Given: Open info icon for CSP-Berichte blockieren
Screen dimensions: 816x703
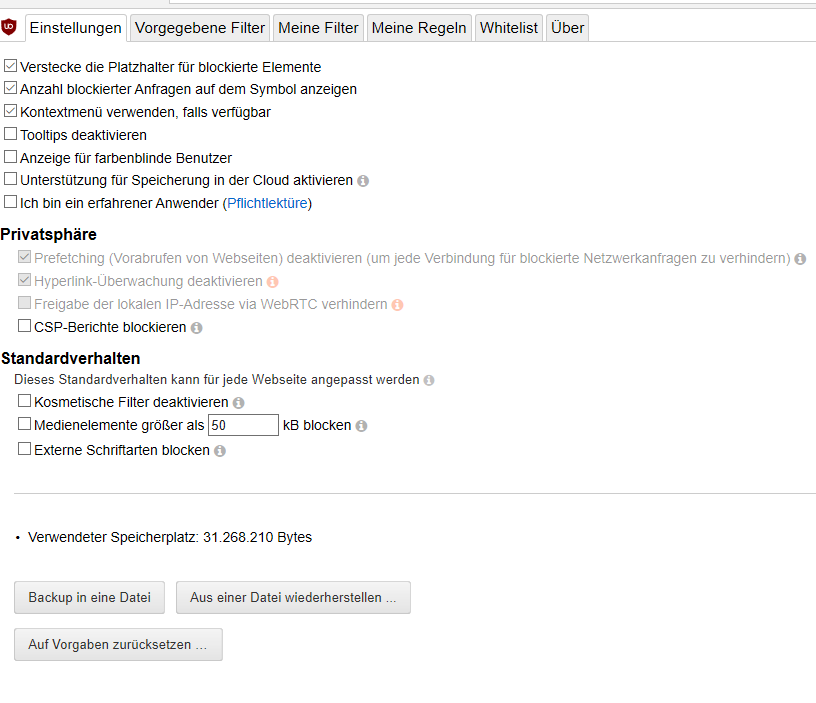Looking at the screenshot, I should coord(196,328).
